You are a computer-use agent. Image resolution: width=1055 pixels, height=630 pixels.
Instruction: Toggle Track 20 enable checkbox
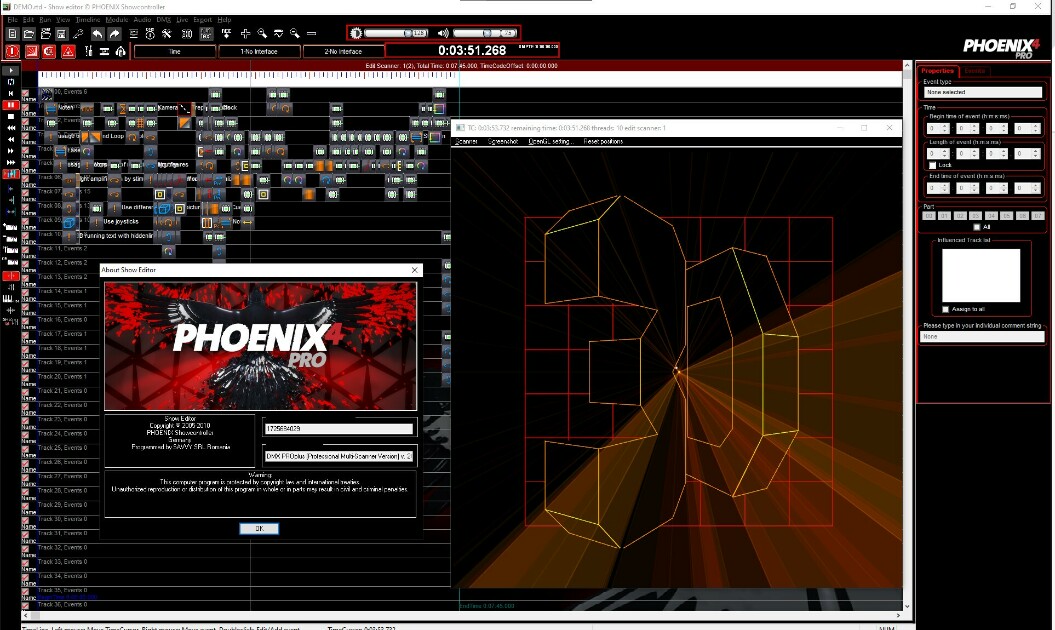pos(26,378)
